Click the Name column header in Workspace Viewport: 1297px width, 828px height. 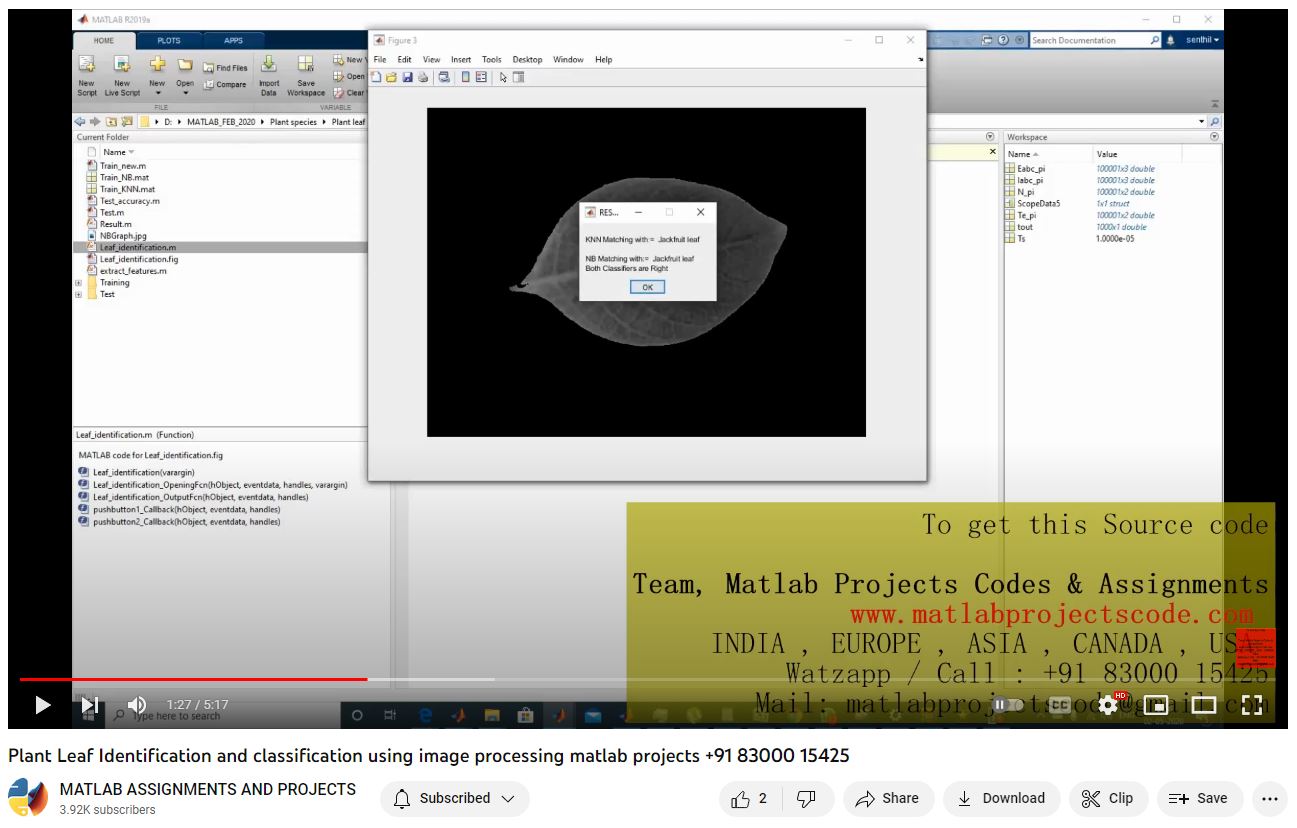point(1049,154)
